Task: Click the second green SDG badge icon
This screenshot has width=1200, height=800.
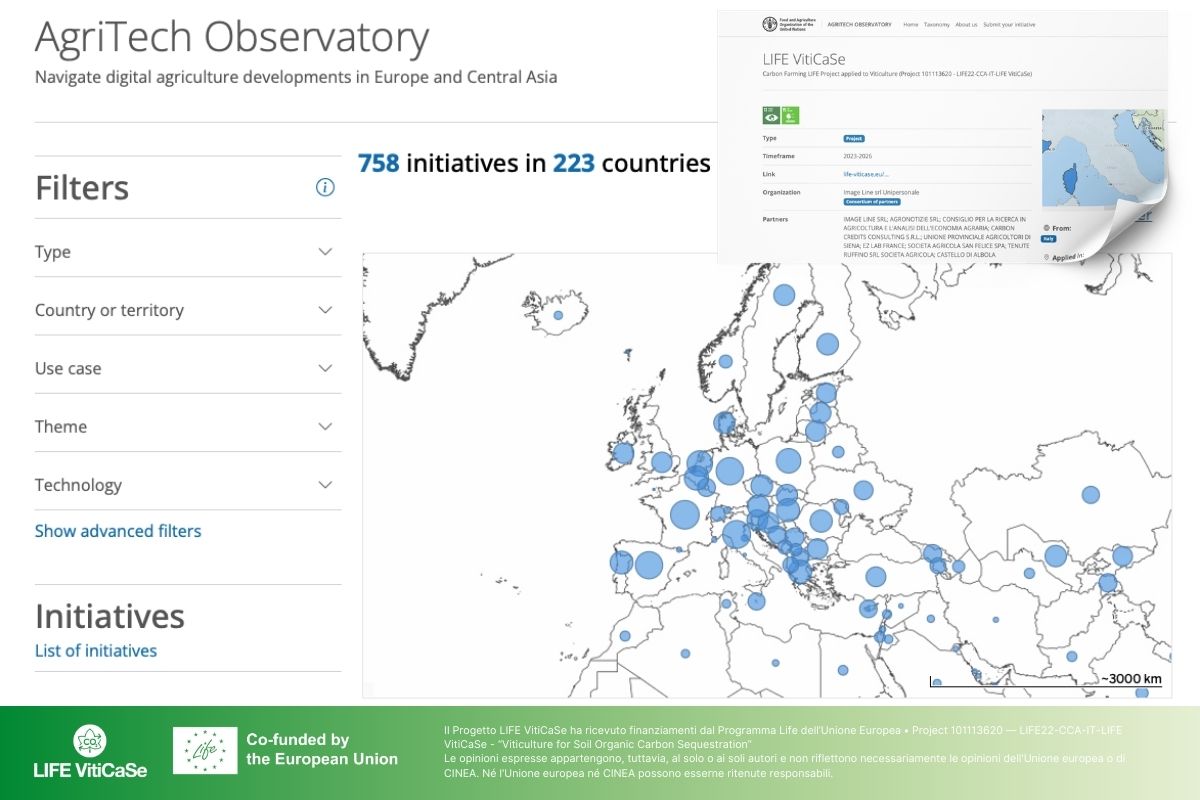Action: [789, 115]
